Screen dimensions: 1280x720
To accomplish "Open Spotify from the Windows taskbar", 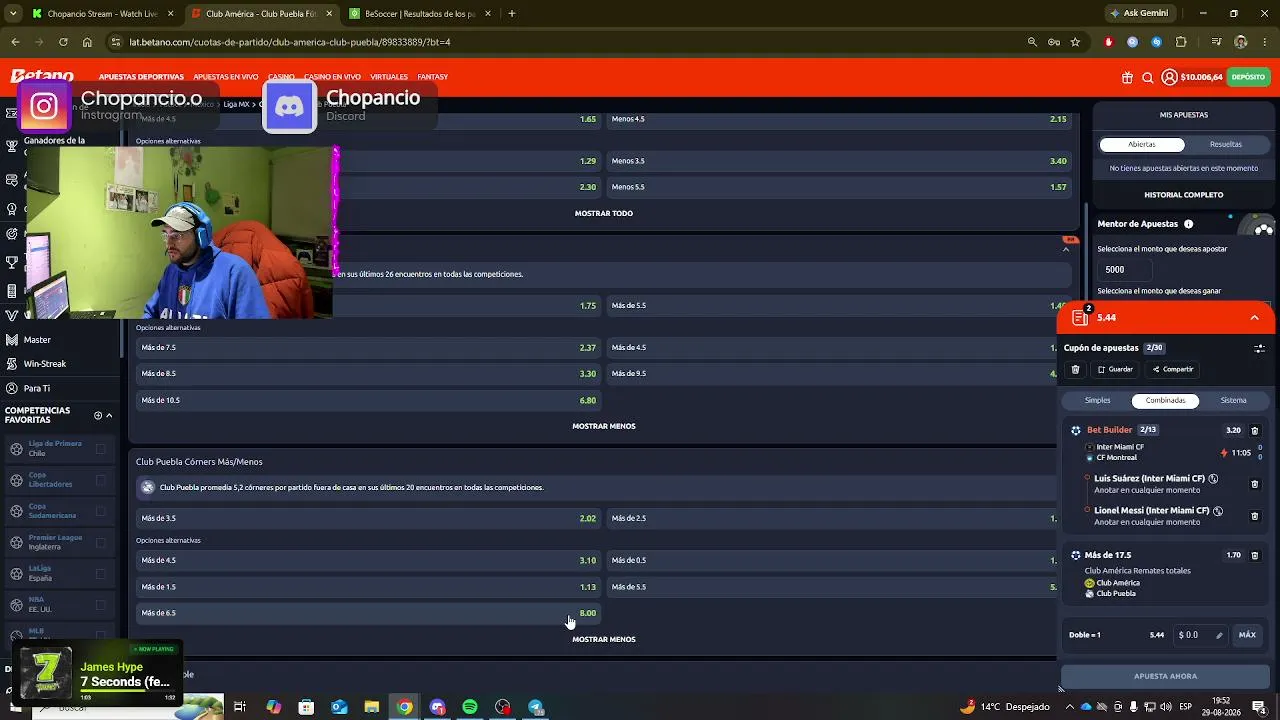I will tap(470, 707).
